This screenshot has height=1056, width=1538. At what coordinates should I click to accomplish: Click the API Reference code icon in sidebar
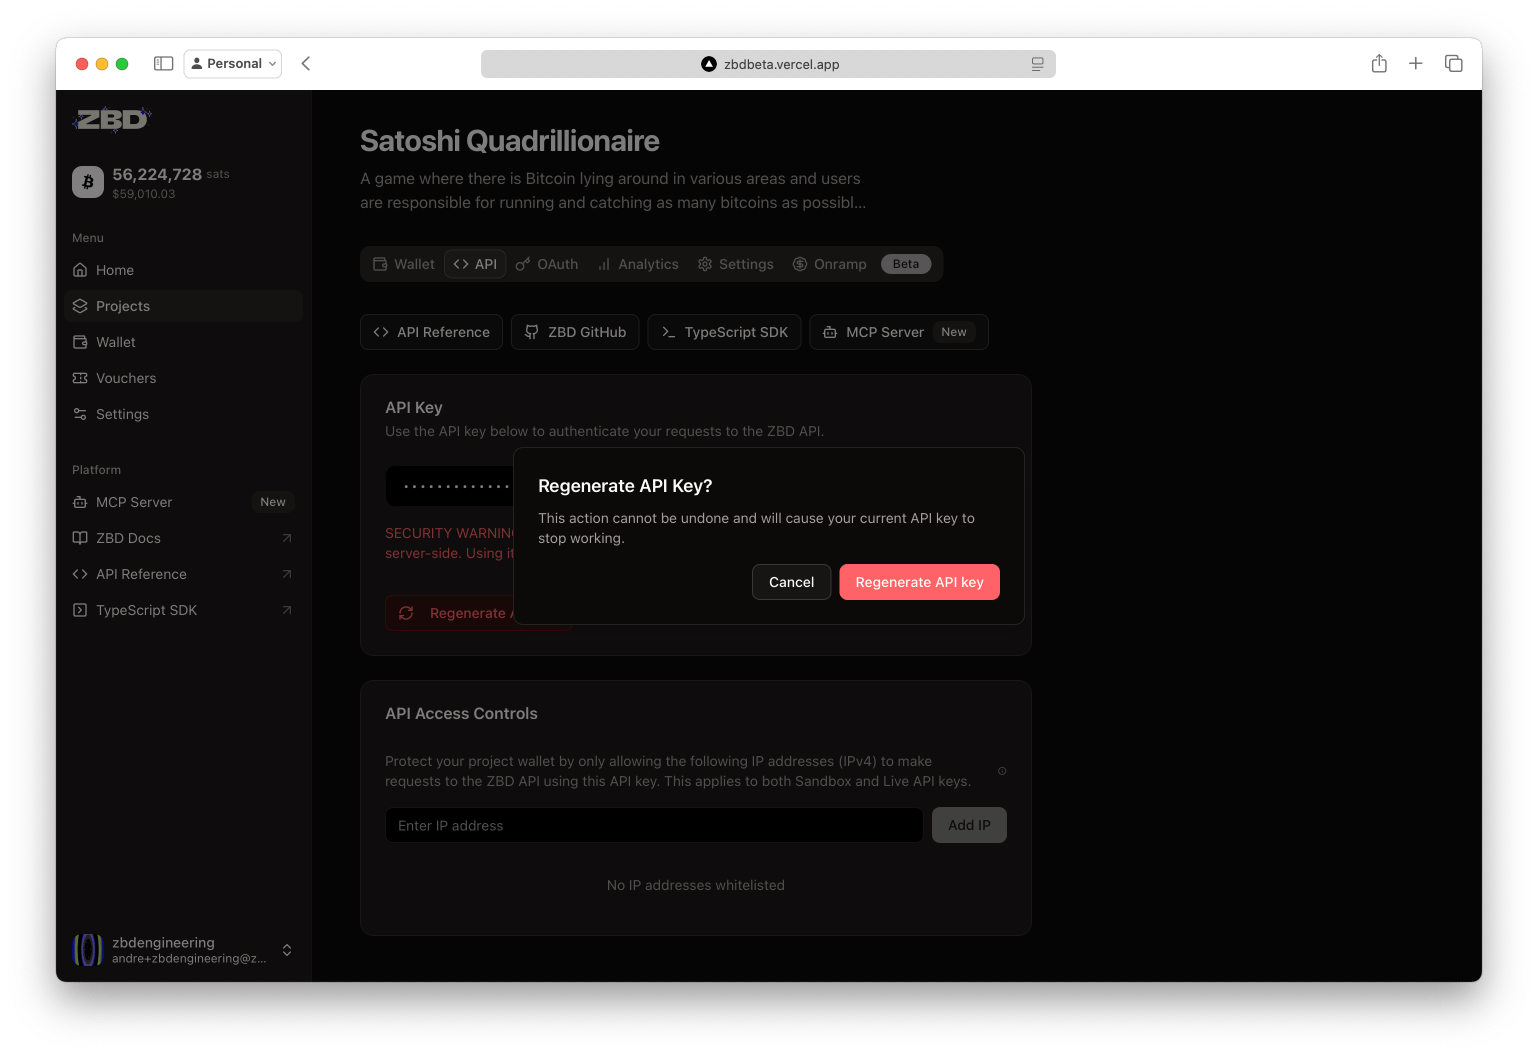[x=80, y=574]
